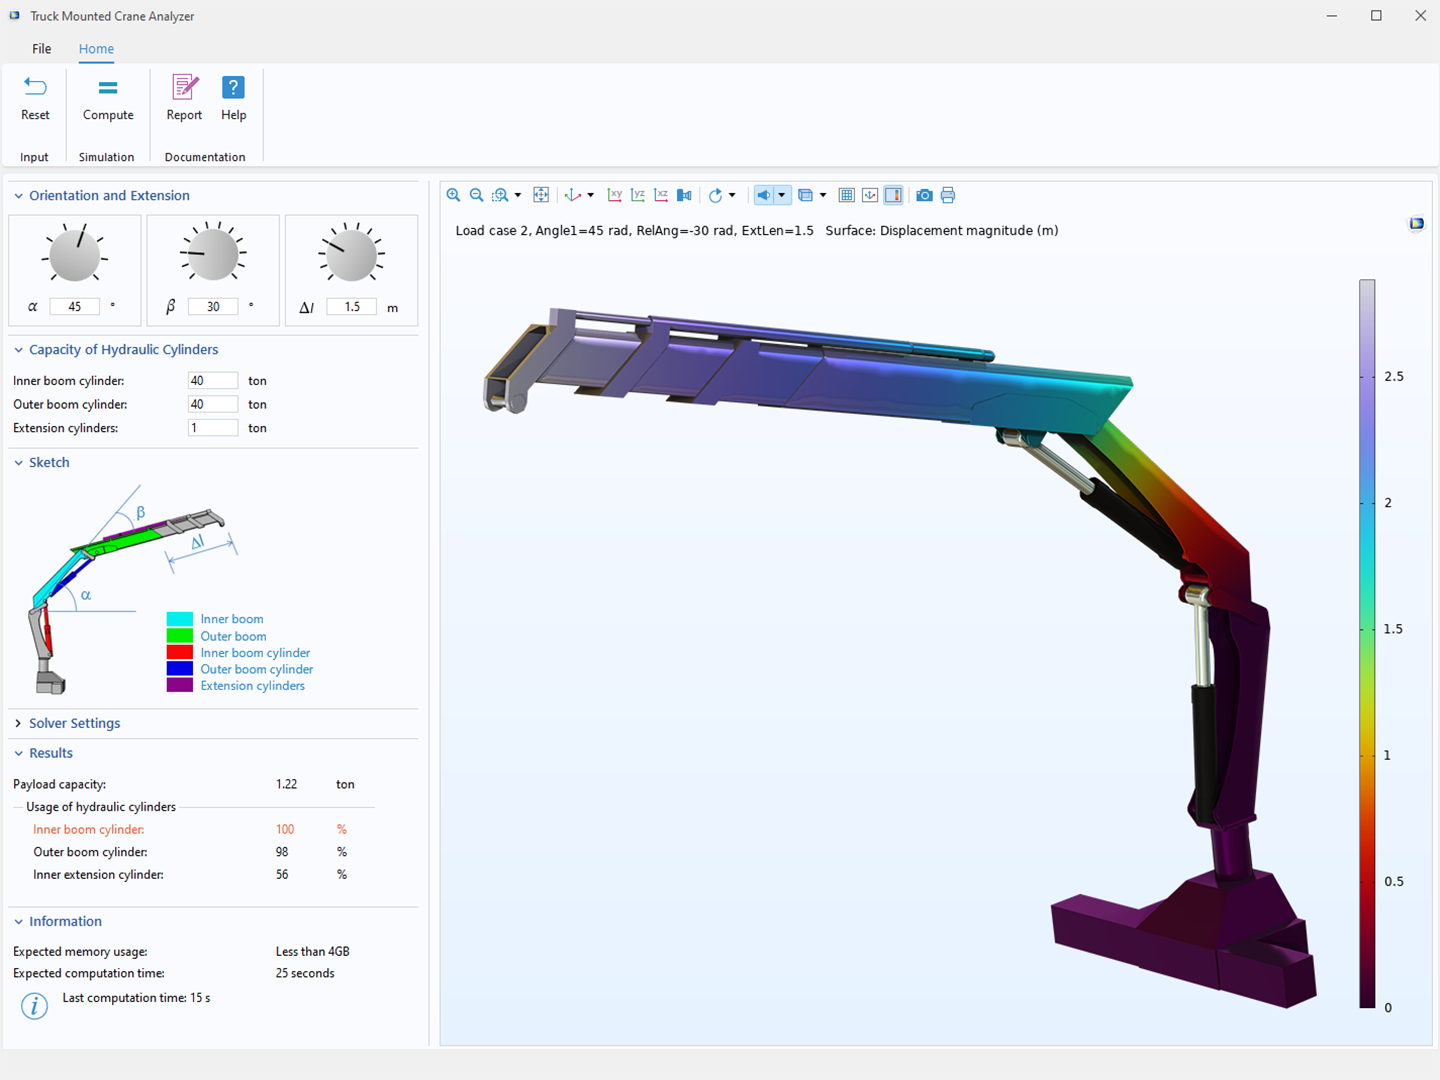1440x1080 pixels.
Task: Expand the Solver Settings section
Action: point(74,723)
